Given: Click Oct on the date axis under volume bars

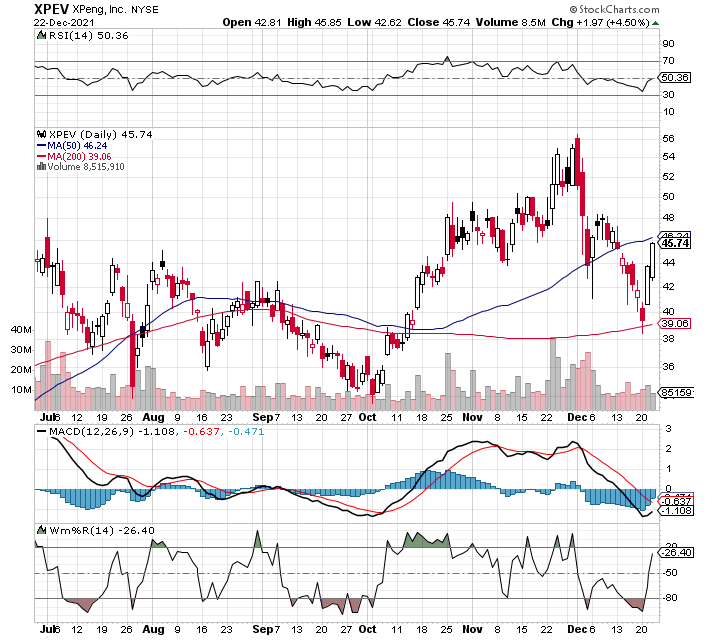Looking at the screenshot, I should [368, 417].
